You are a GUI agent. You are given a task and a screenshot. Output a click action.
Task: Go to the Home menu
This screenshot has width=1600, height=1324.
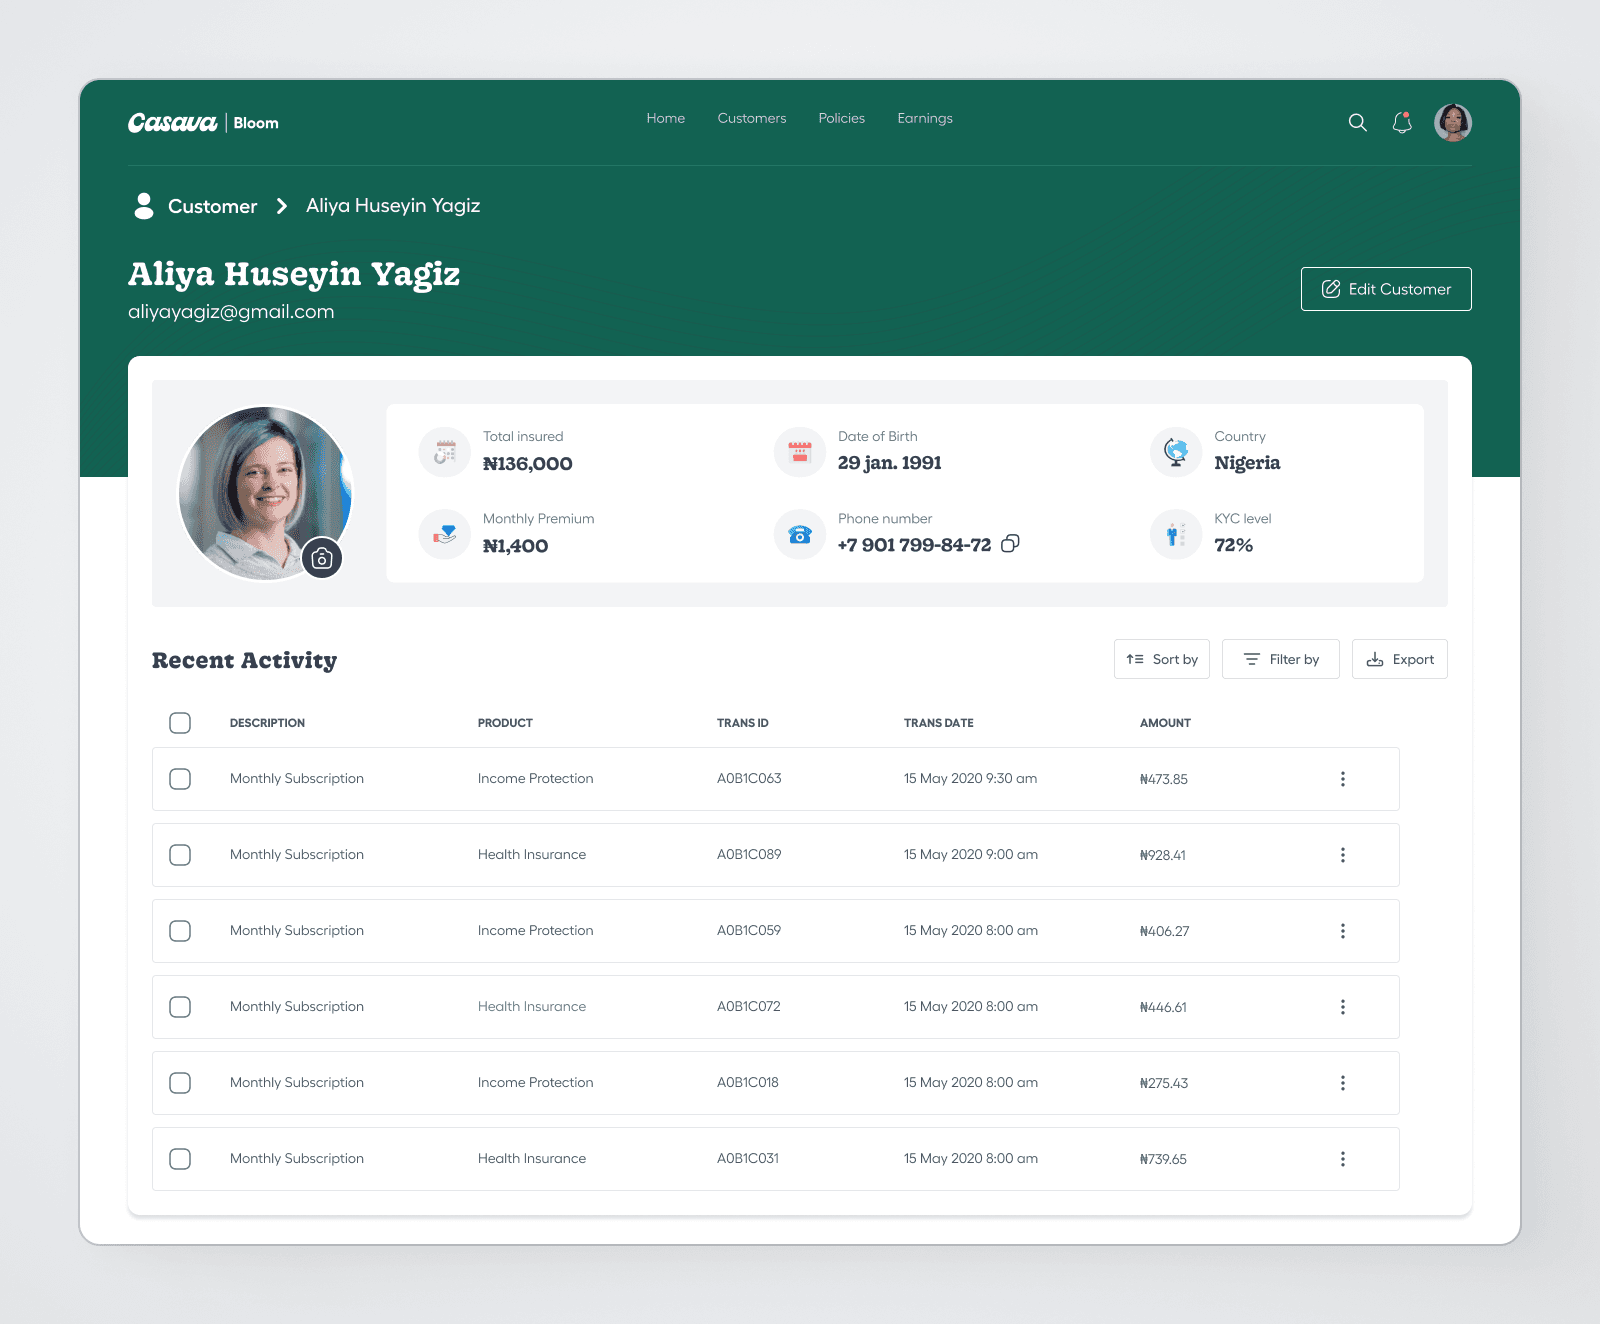click(x=666, y=118)
